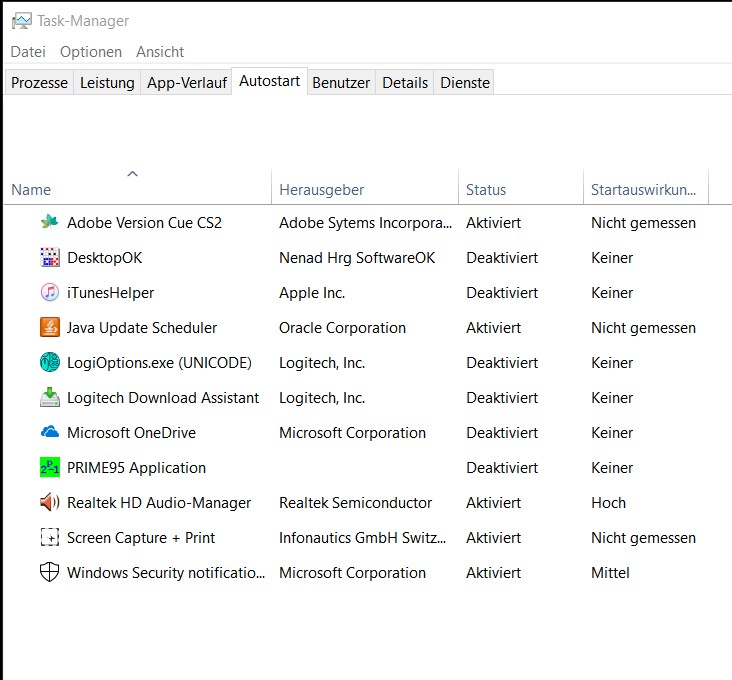Open the Datei menu

point(28,51)
